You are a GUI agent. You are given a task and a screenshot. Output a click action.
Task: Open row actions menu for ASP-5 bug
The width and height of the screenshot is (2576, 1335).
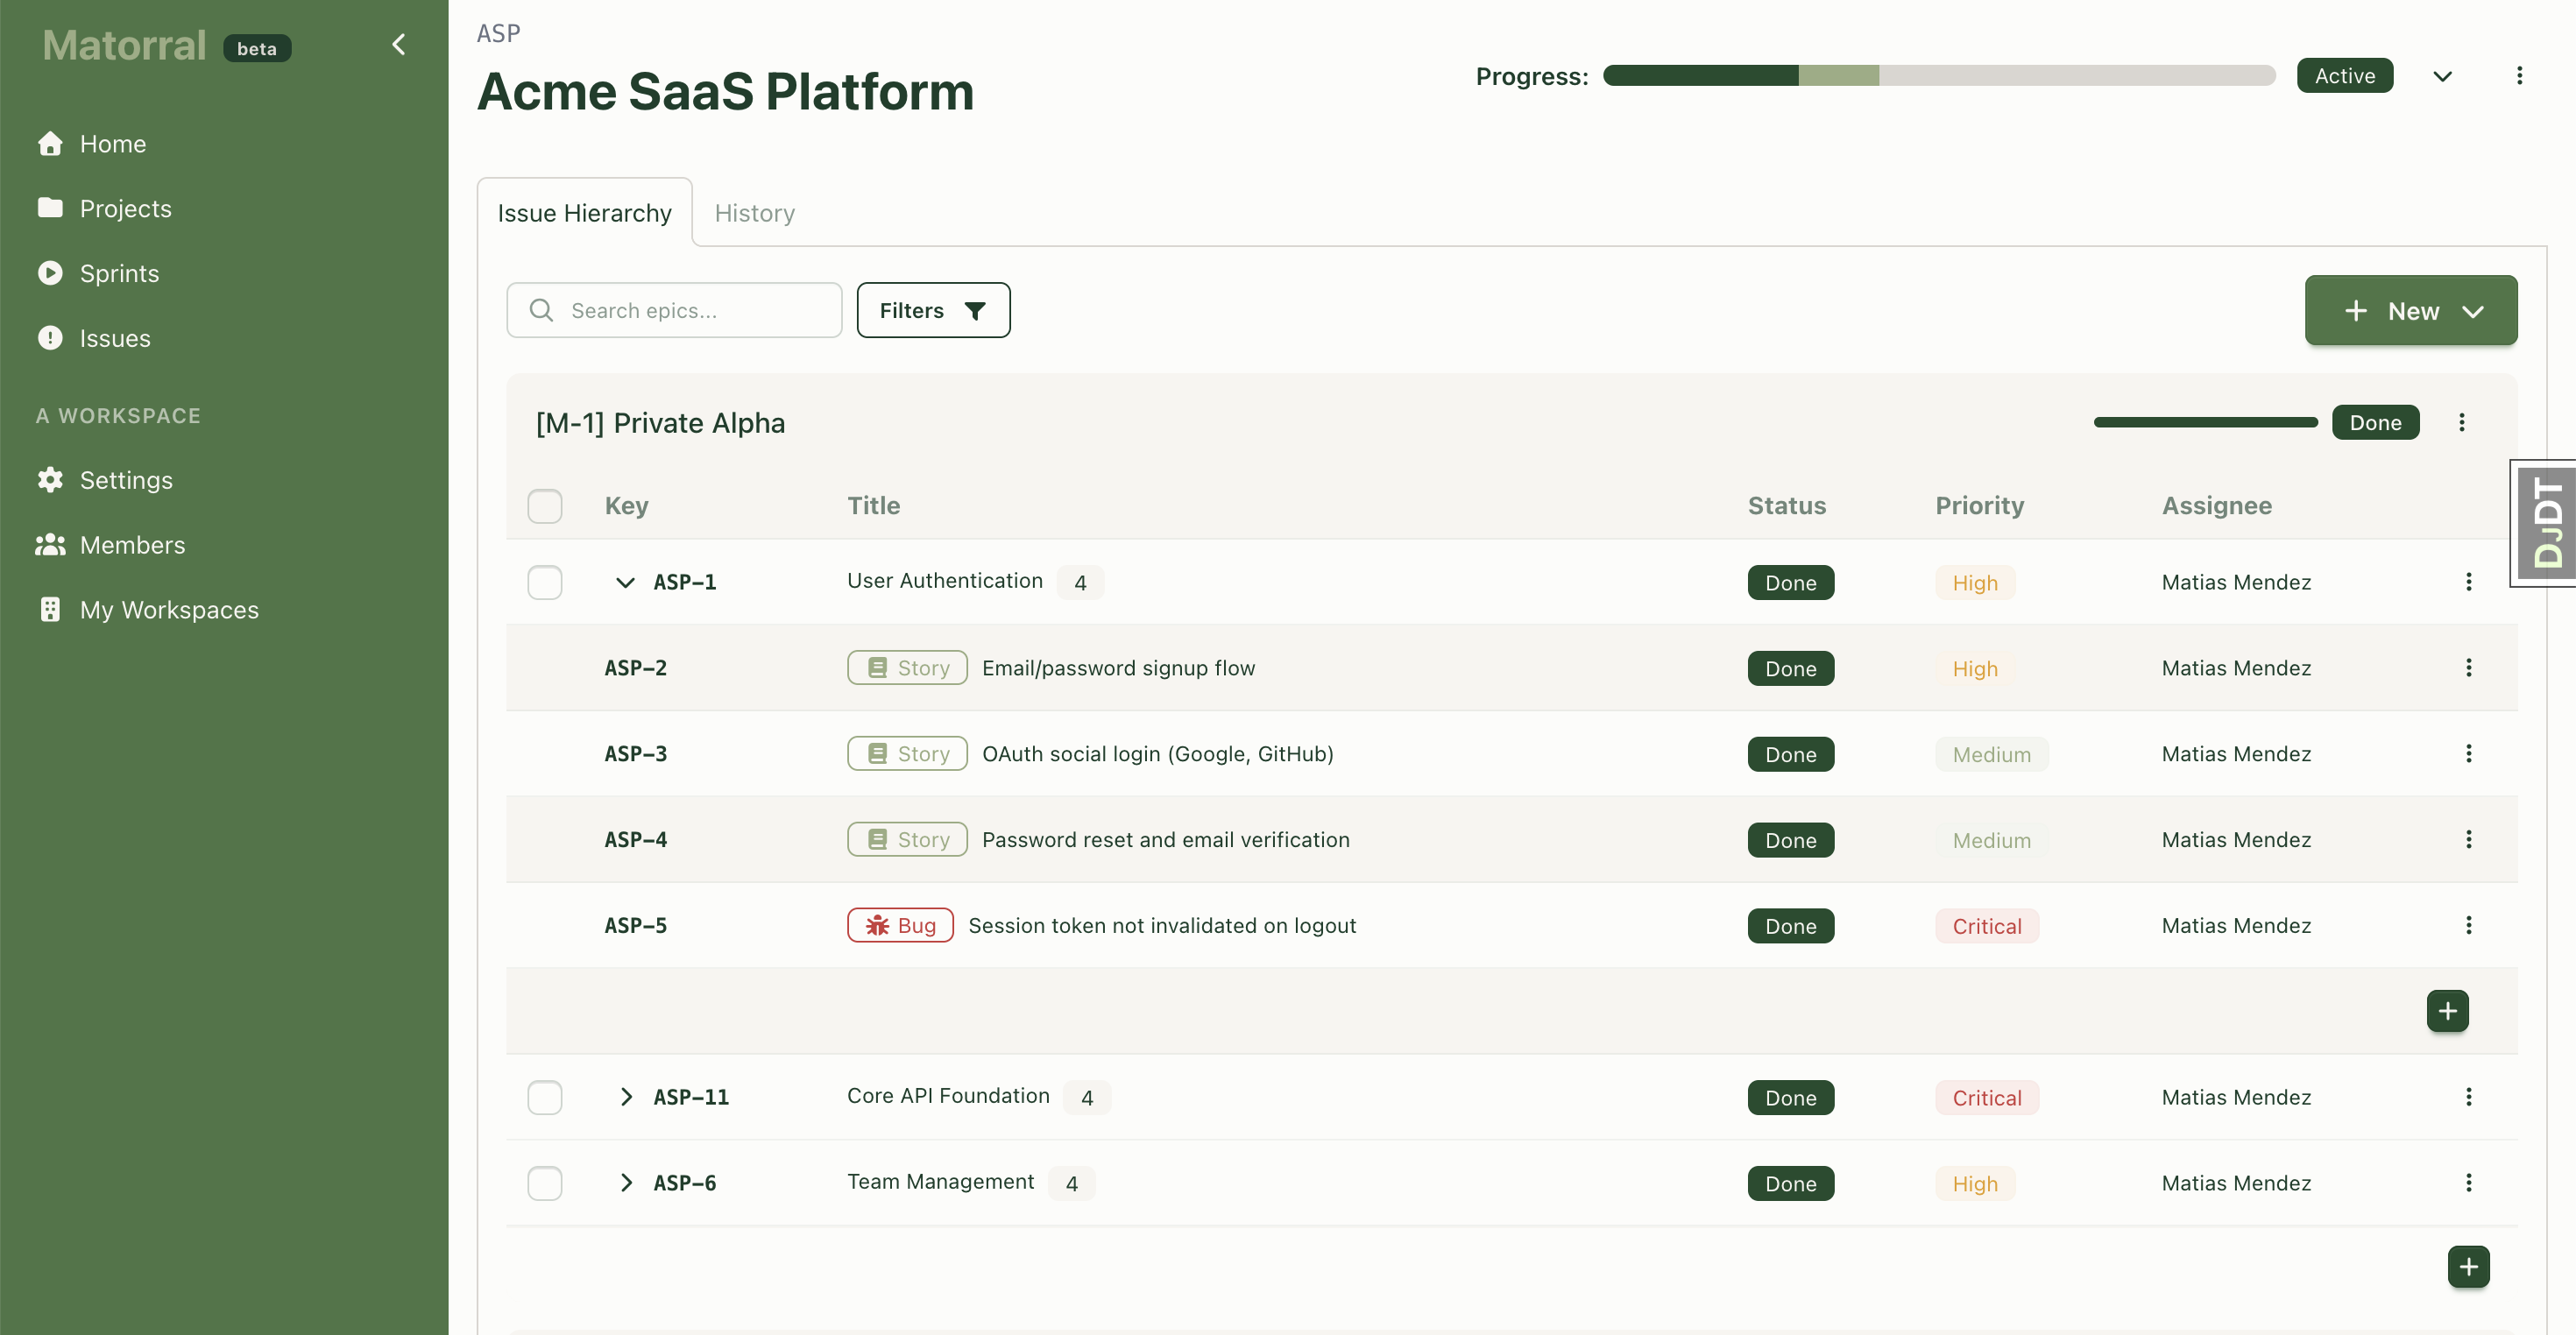pyautogui.click(x=2468, y=925)
